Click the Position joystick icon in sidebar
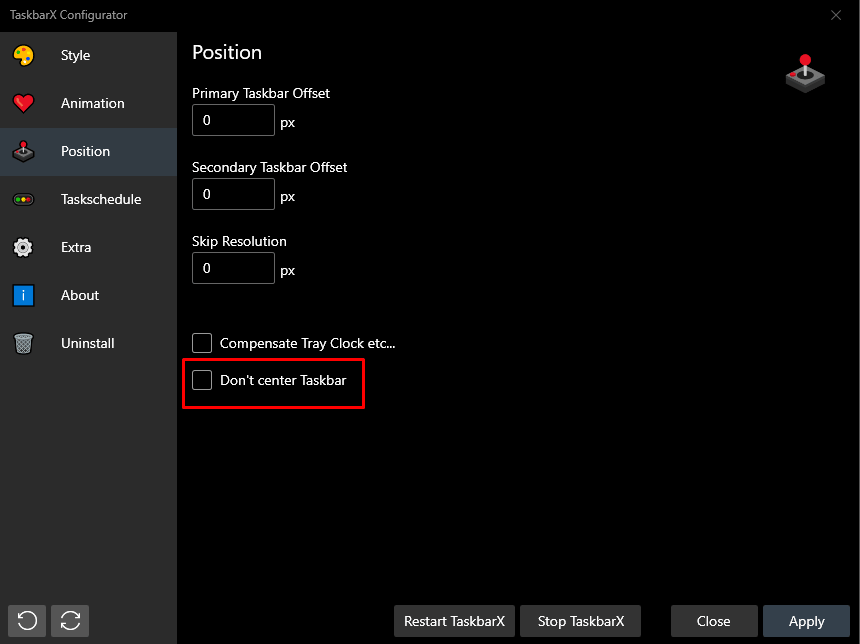860x644 pixels. pos(23,151)
